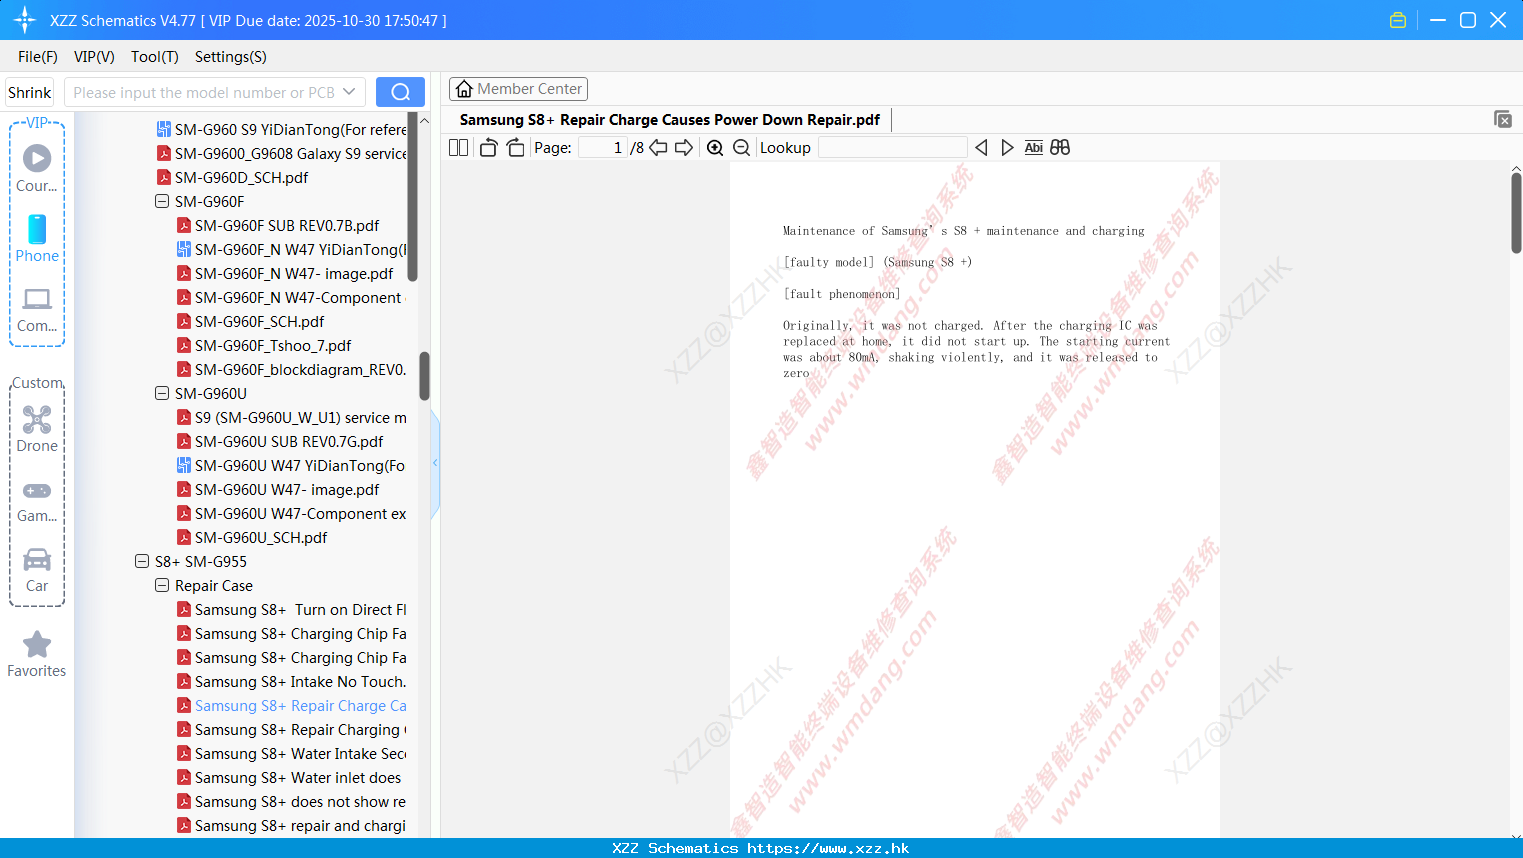Open Samsung S8+ Intake No Touch file
The height and width of the screenshot is (858, 1523).
(x=291, y=681)
